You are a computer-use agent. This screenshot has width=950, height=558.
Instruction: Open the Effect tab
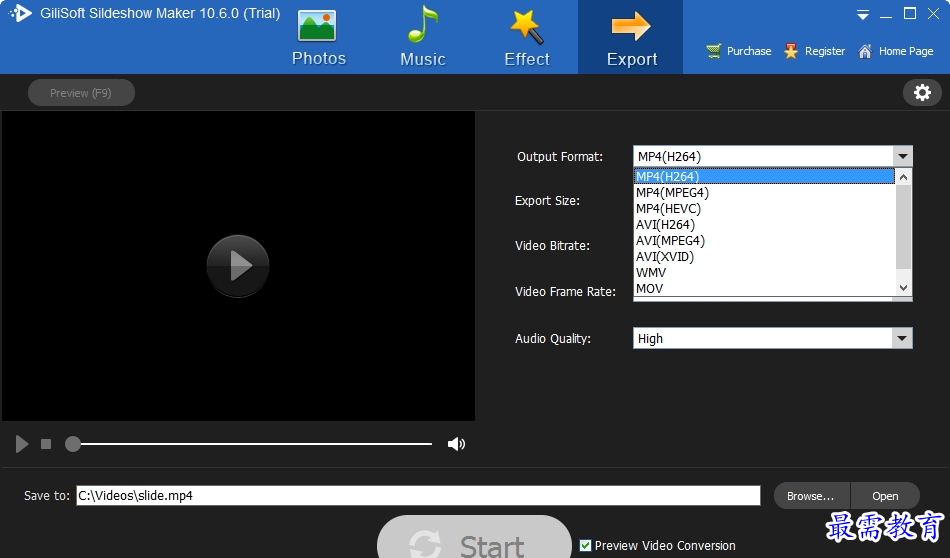[x=527, y=38]
